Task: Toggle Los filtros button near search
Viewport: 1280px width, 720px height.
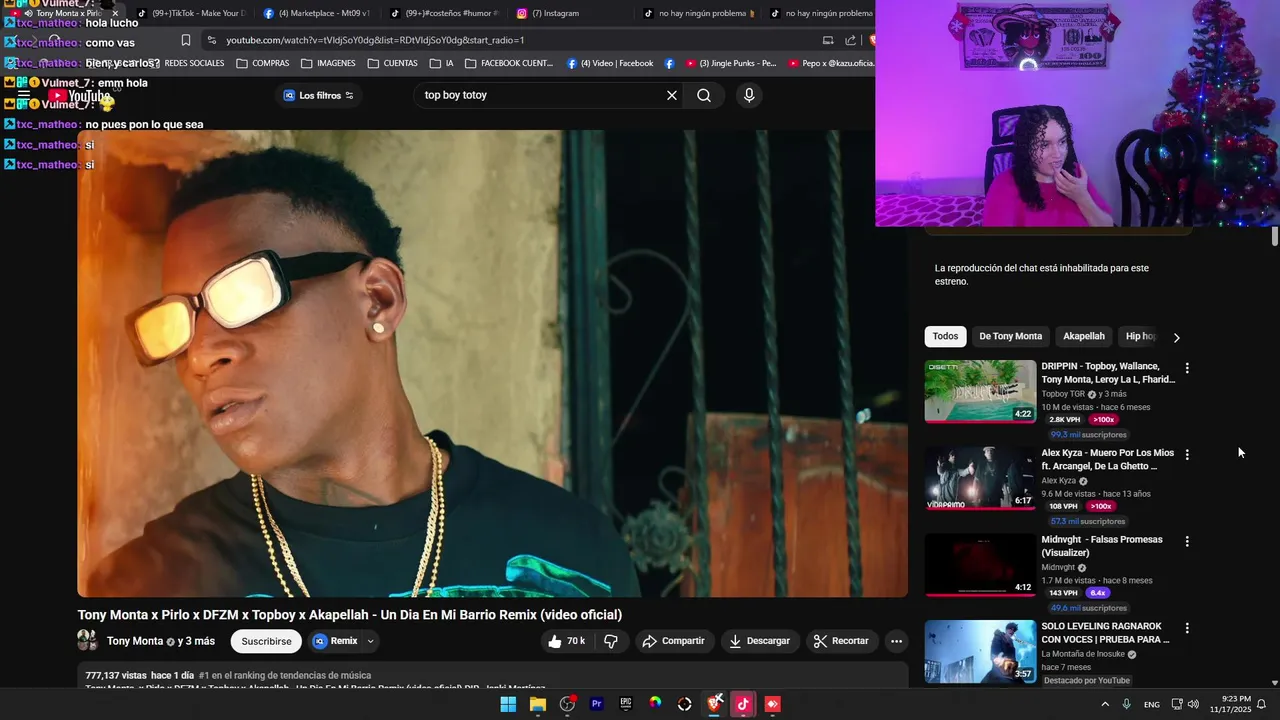Action: tap(318, 95)
